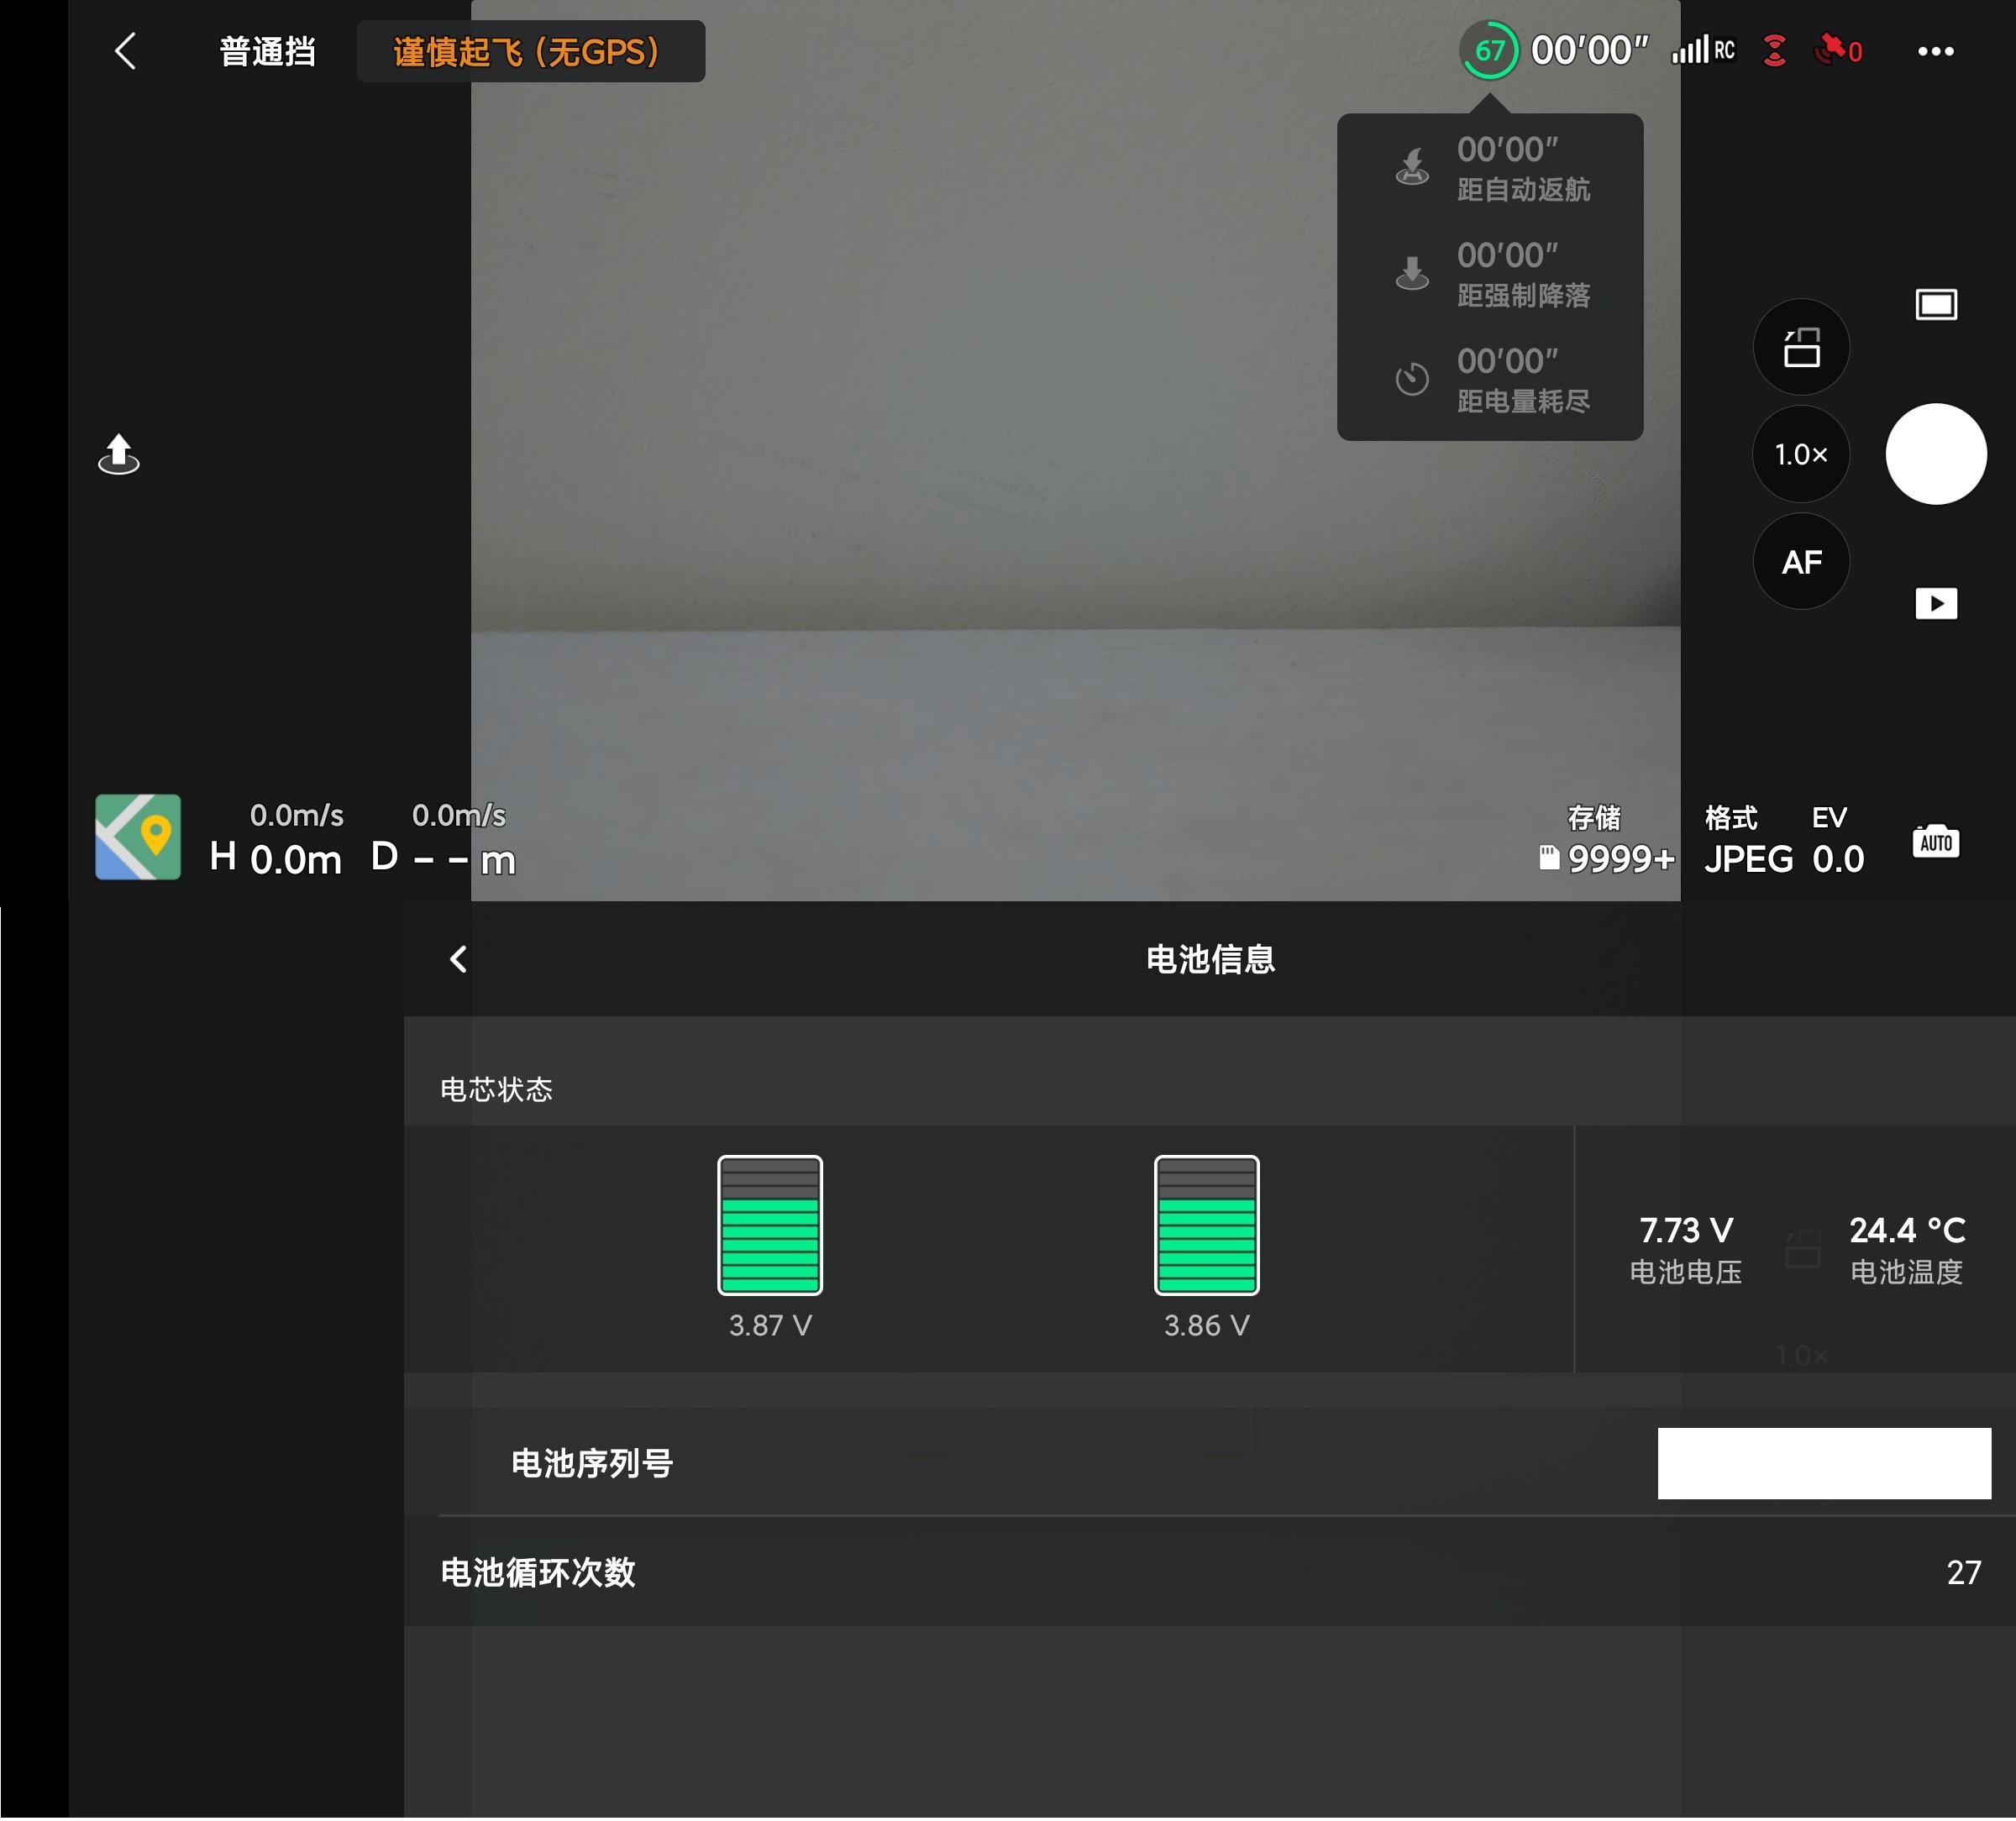Open the playback gallery icon
Viewport: 2016px width, 1821px height.
tap(1936, 603)
